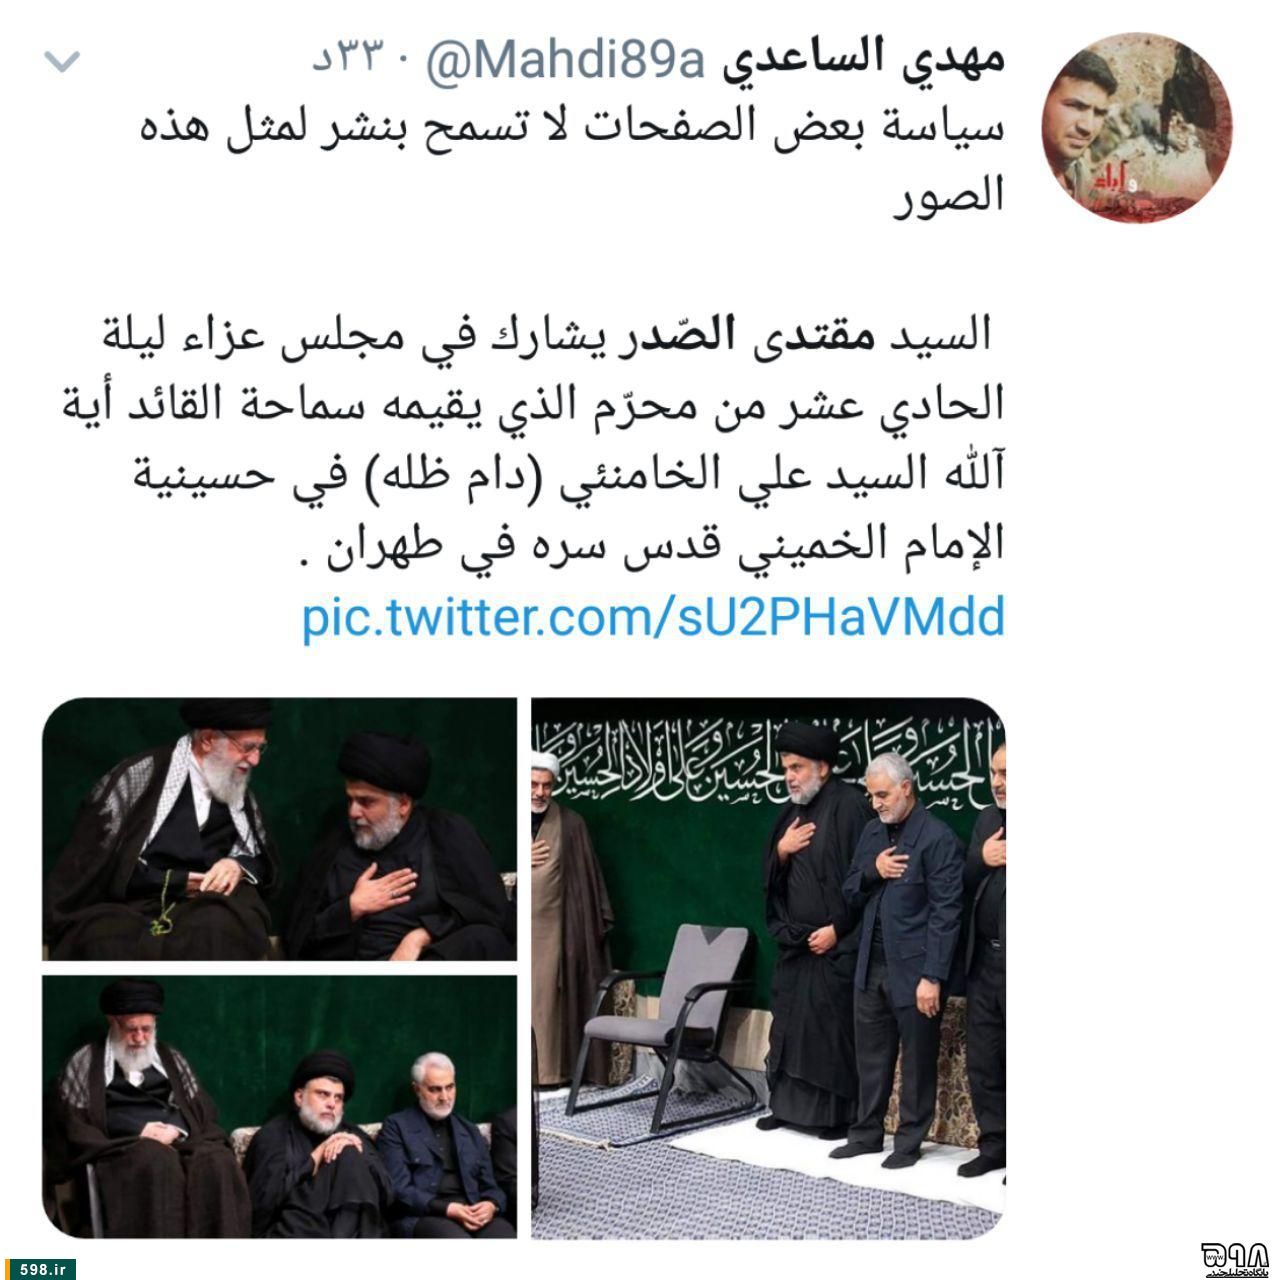Click the green prayer beads in the photo
Screen dimensions: 1276x1280
159,904
